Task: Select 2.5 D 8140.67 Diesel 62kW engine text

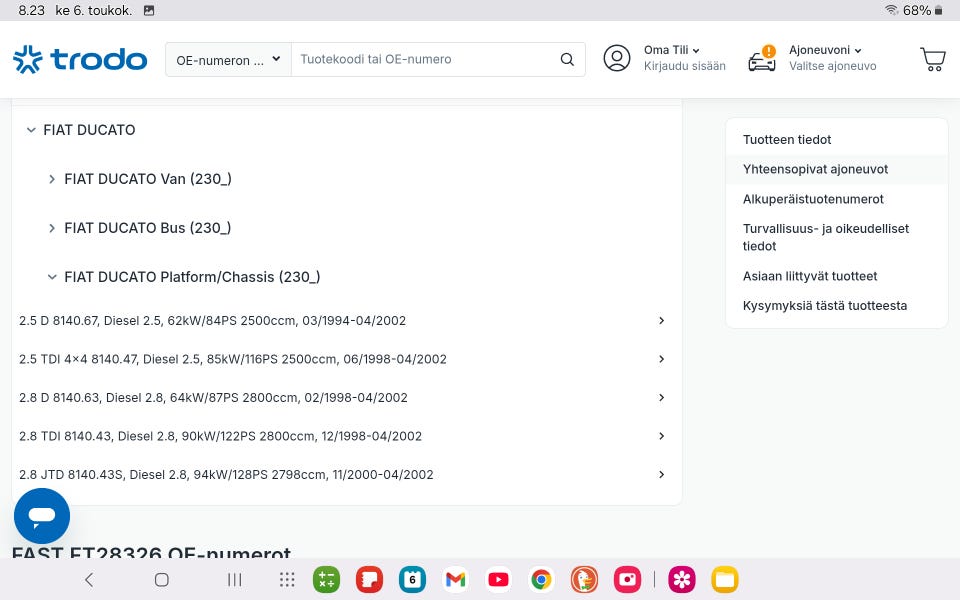Action: [212, 320]
